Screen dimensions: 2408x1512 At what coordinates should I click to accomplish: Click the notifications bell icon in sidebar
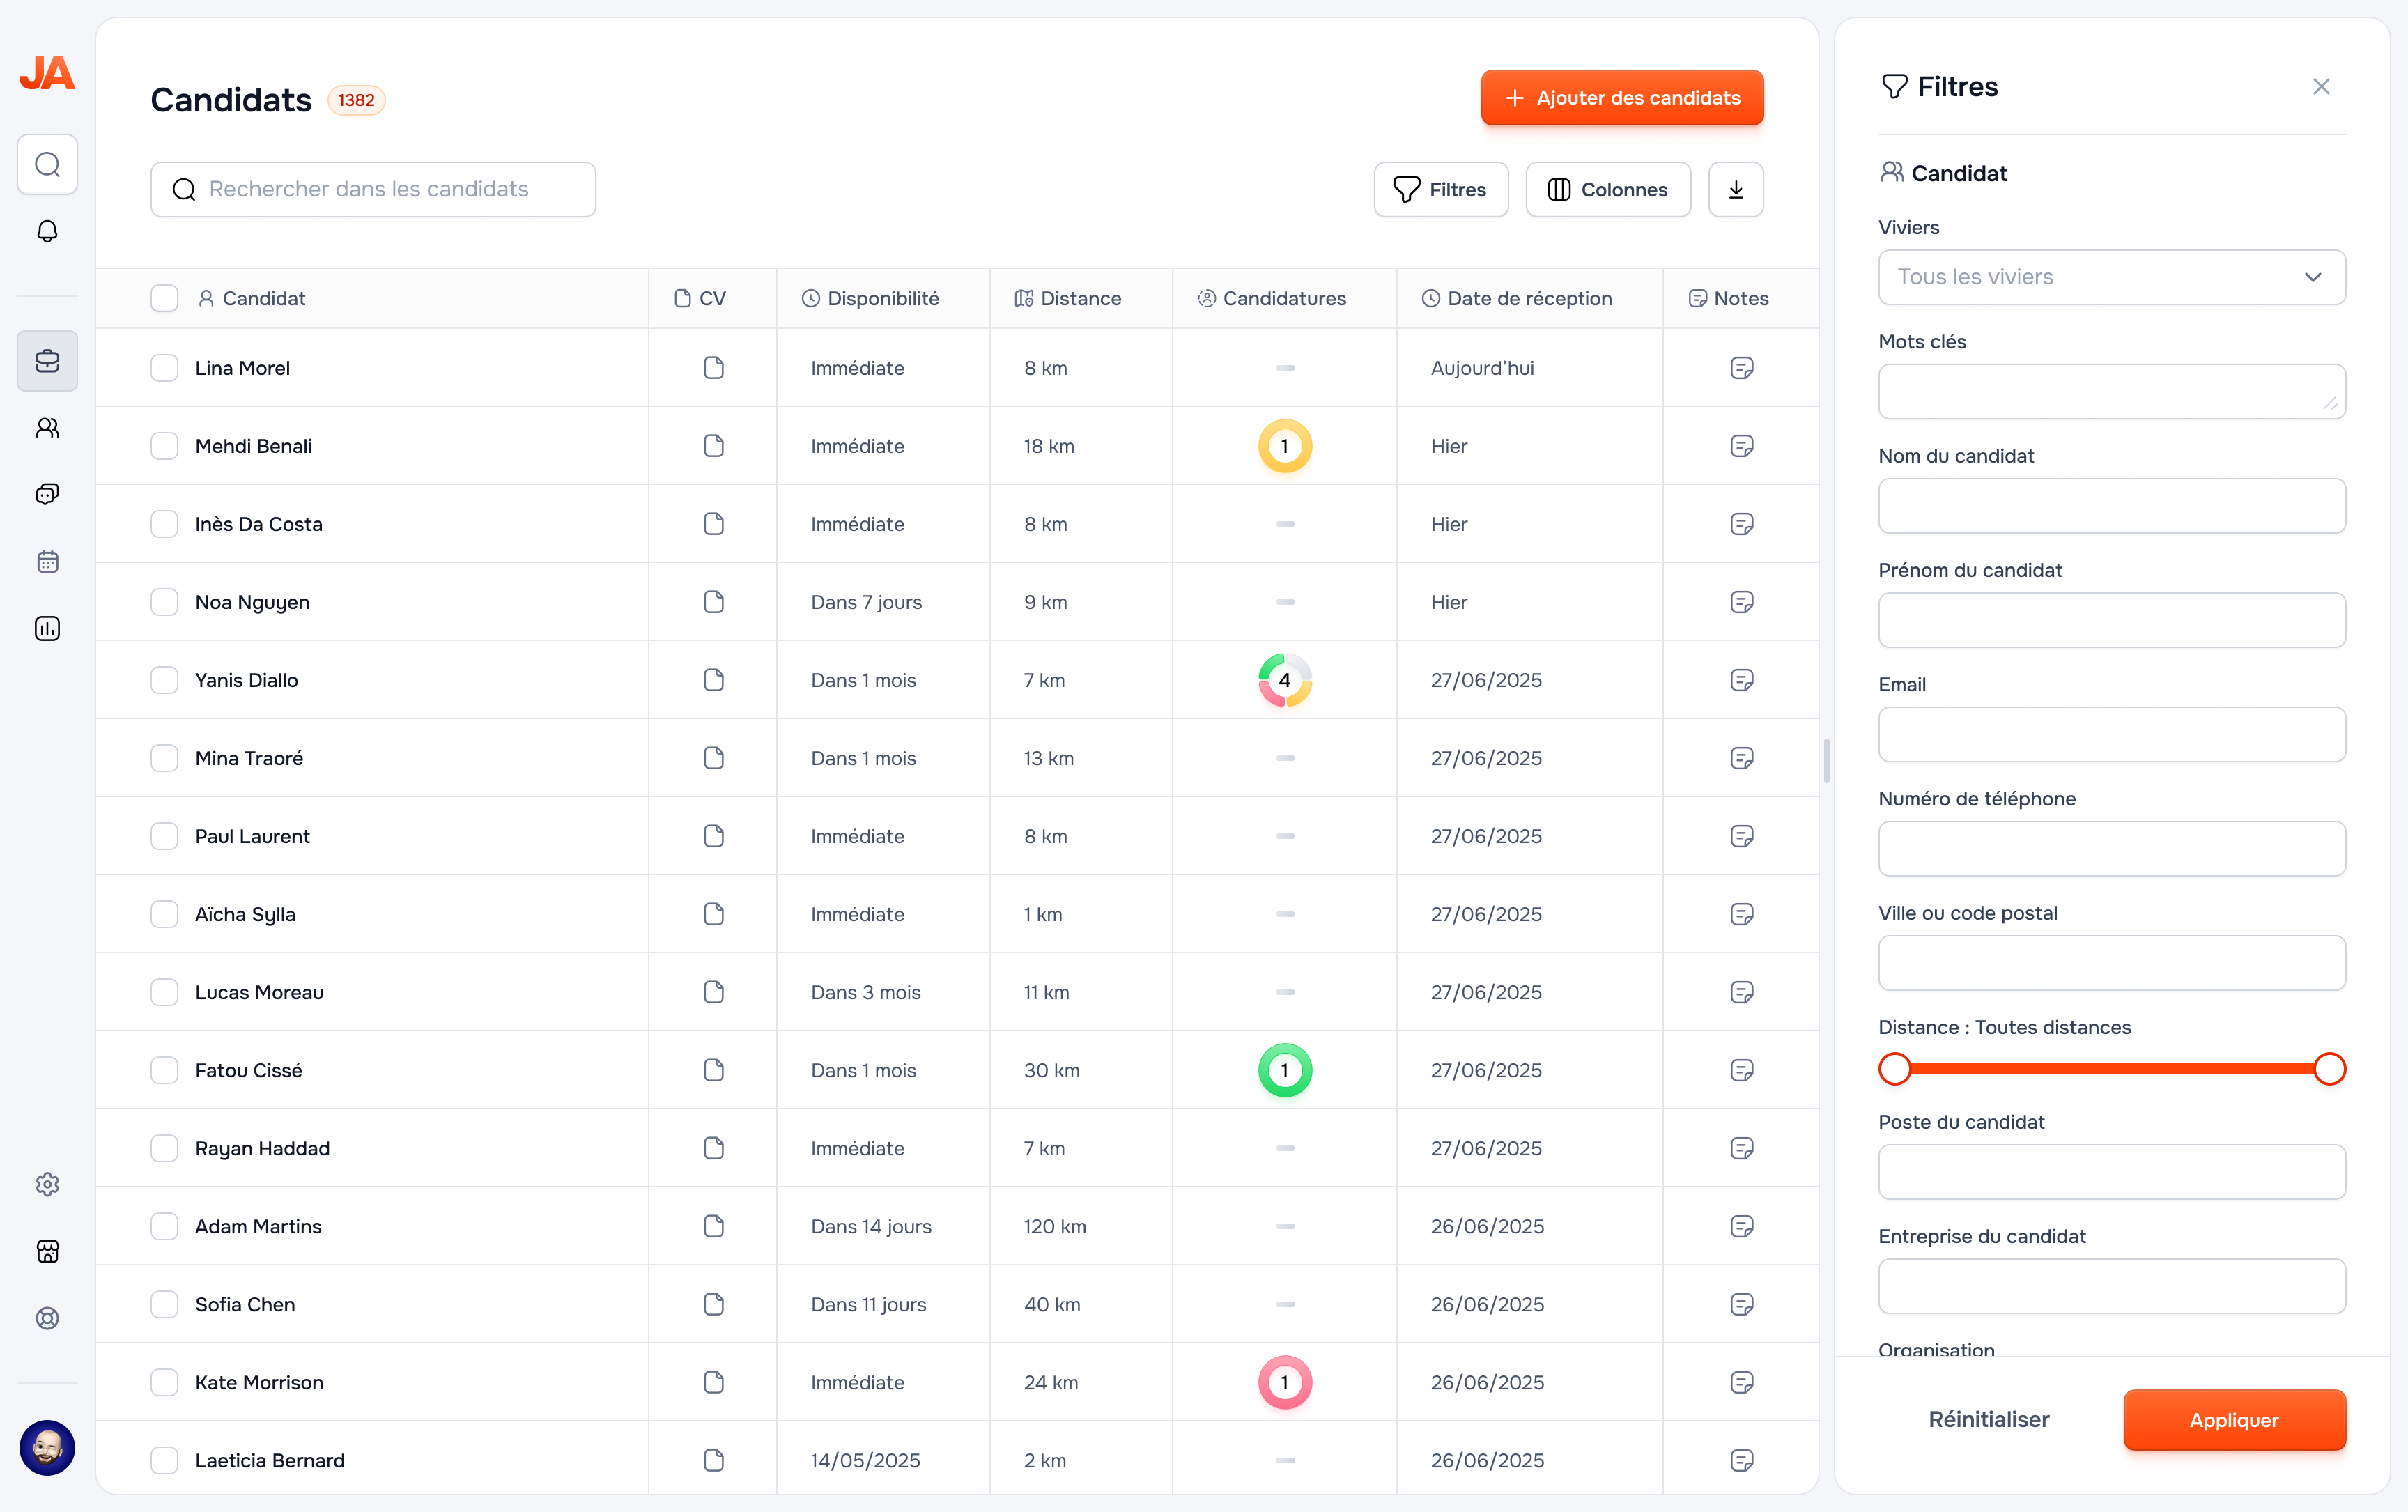click(x=47, y=231)
